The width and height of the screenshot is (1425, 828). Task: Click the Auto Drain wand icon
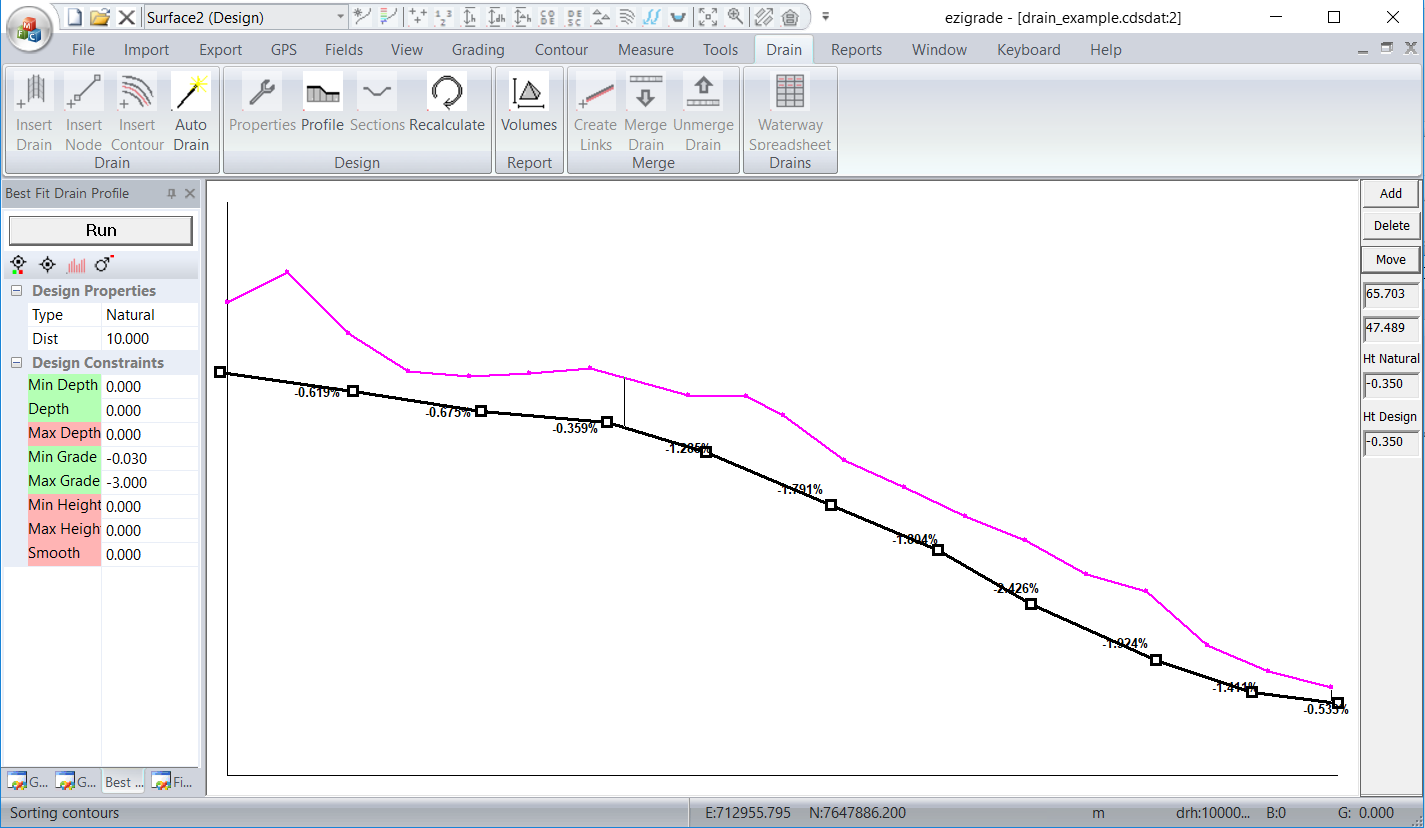click(190, 93)
